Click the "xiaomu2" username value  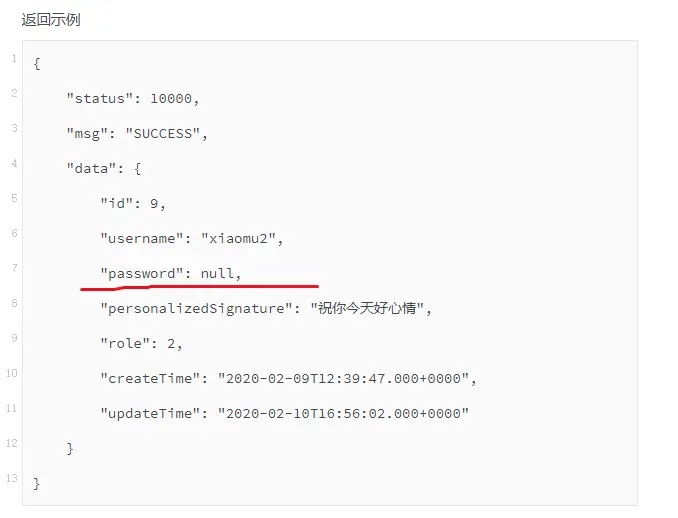[x=242, y=238]
